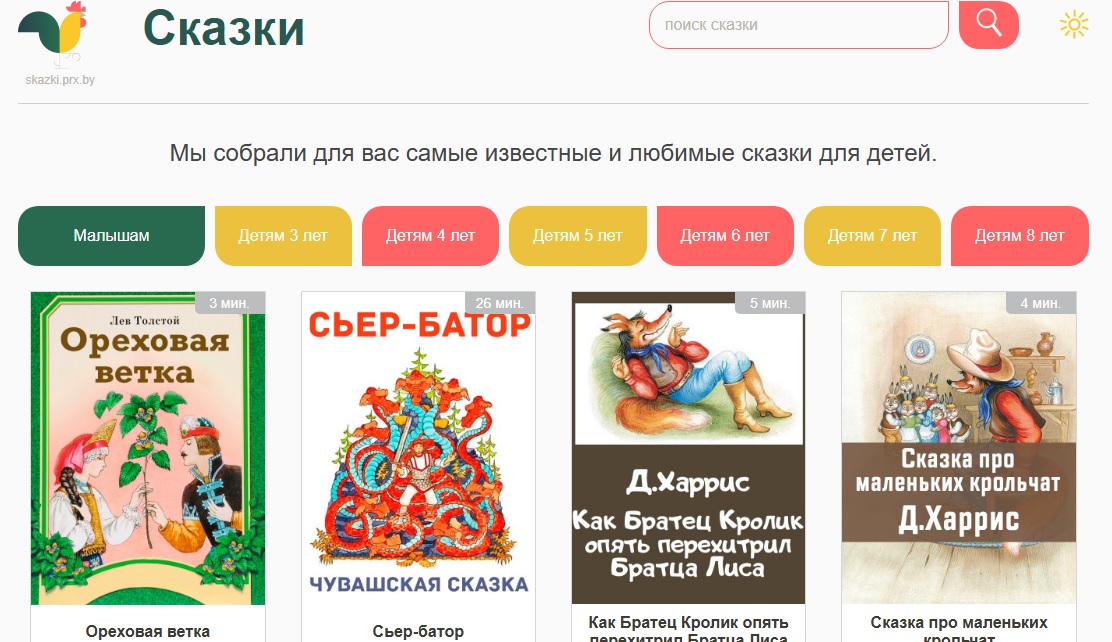Open the "Детям 5 лет" category
The height and width of the screenshot is (642, 1112).
(x=578, y=236)
